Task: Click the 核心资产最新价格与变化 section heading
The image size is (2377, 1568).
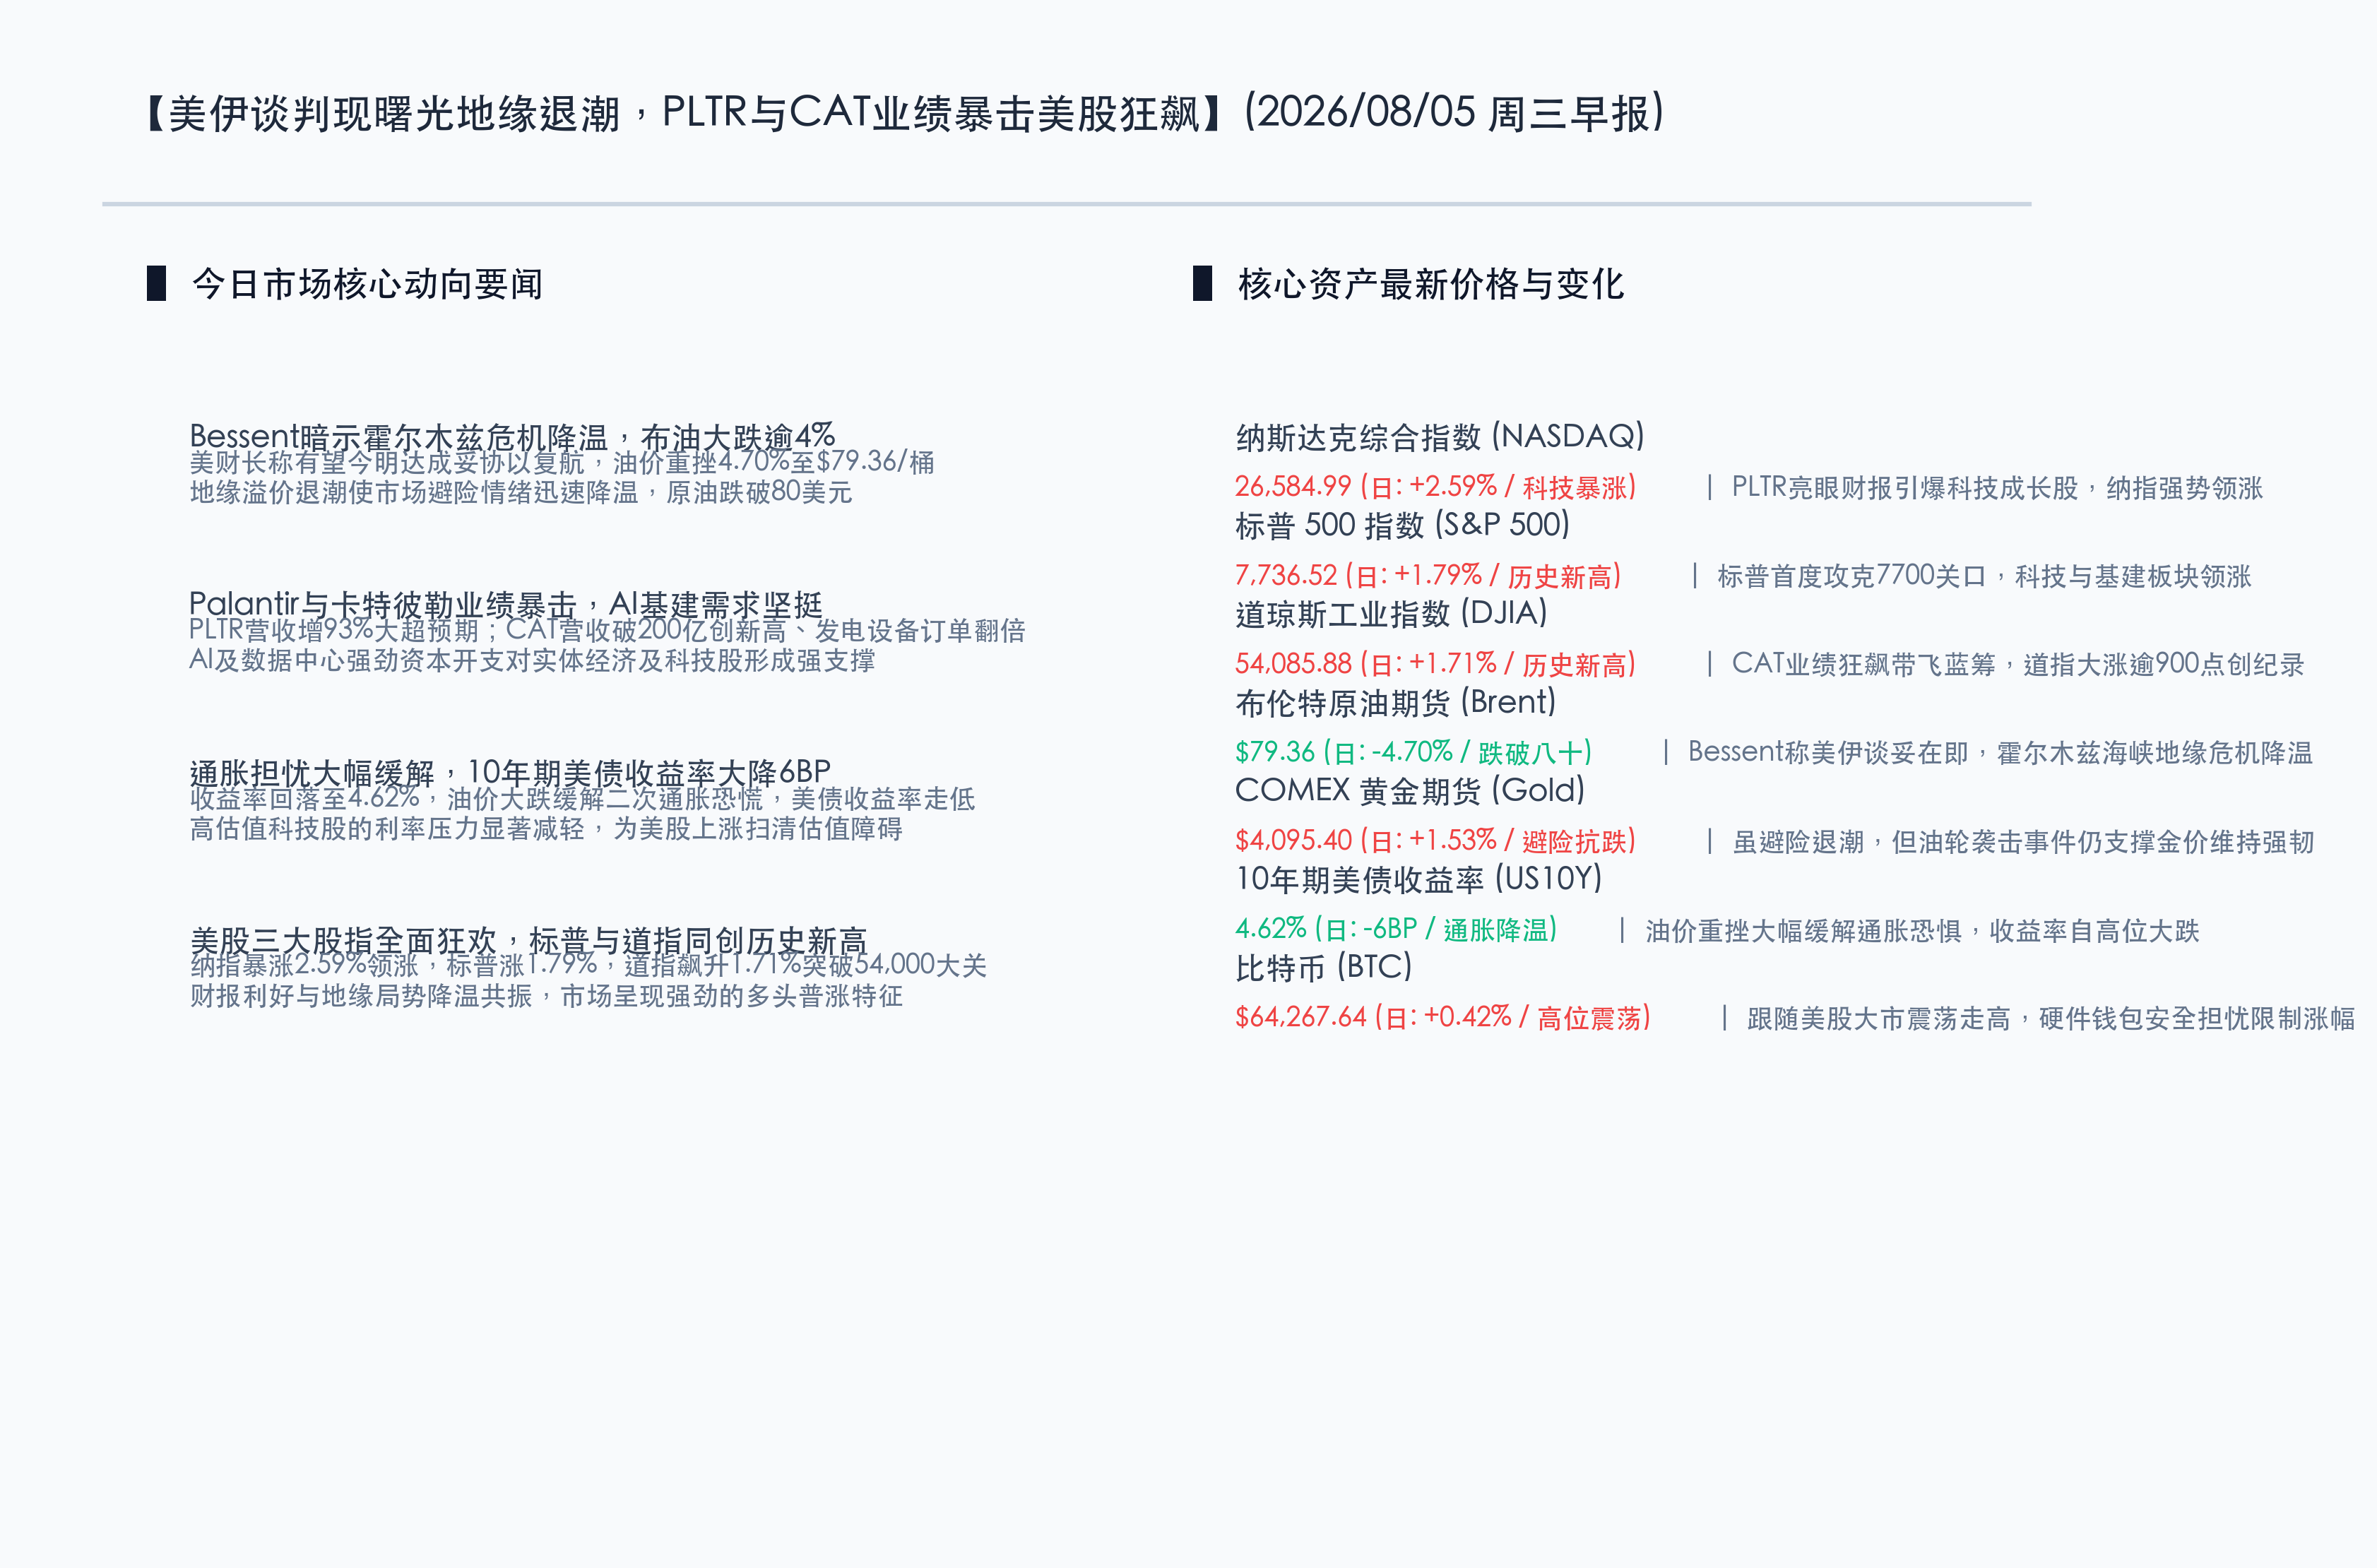Action: click(x=1431, y=284)
